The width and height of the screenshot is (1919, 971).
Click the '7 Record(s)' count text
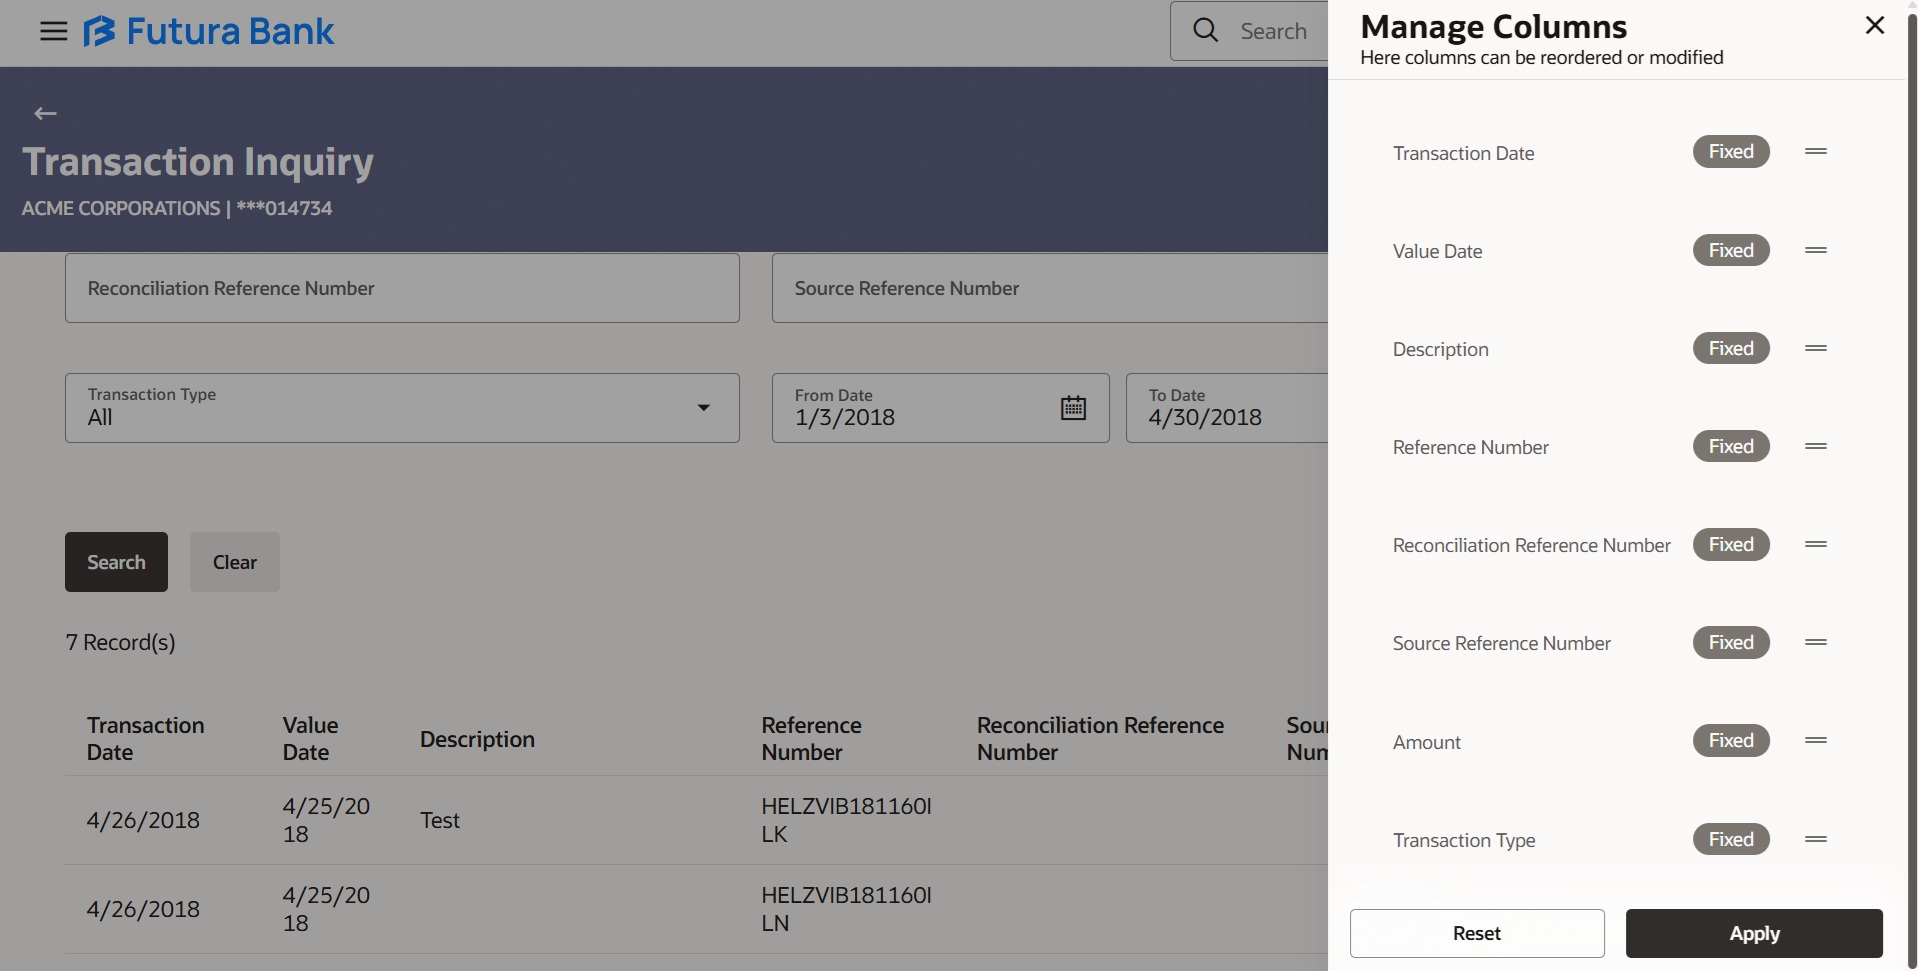coord(120,642)
